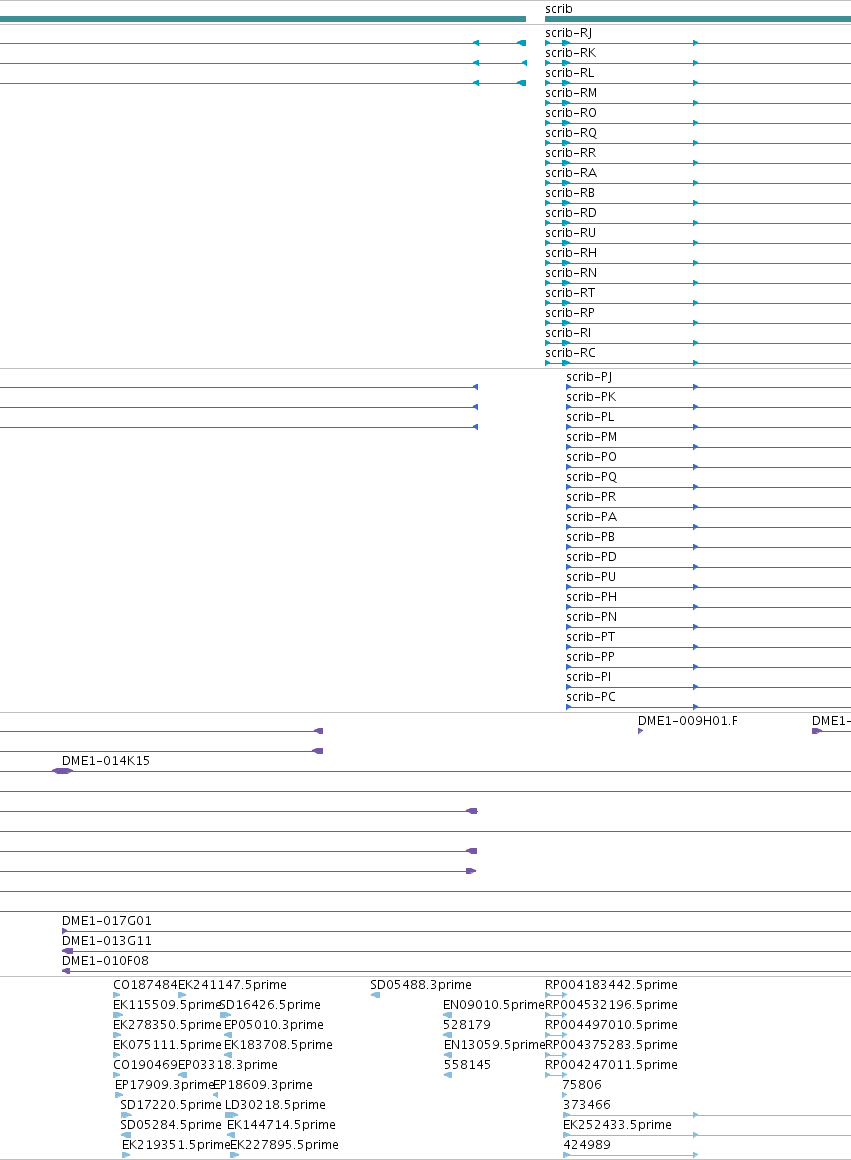This screenshot has height=1160, width=851.
Task: Click the 558145 feature label
Action: (467, 1065)
